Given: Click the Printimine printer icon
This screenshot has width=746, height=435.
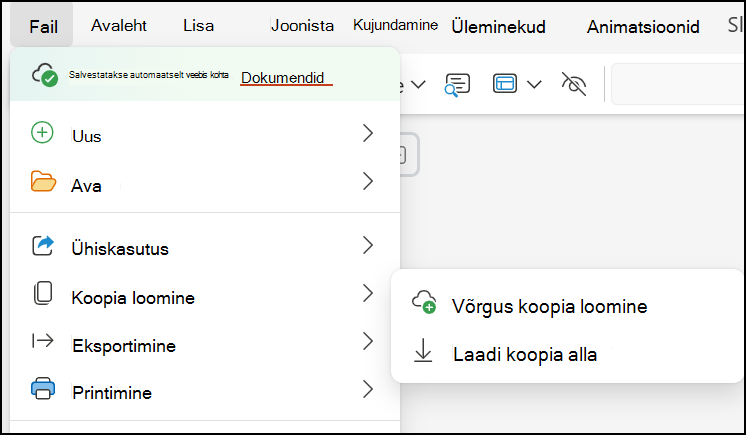Looking at the screenshot, I should 43,389.
